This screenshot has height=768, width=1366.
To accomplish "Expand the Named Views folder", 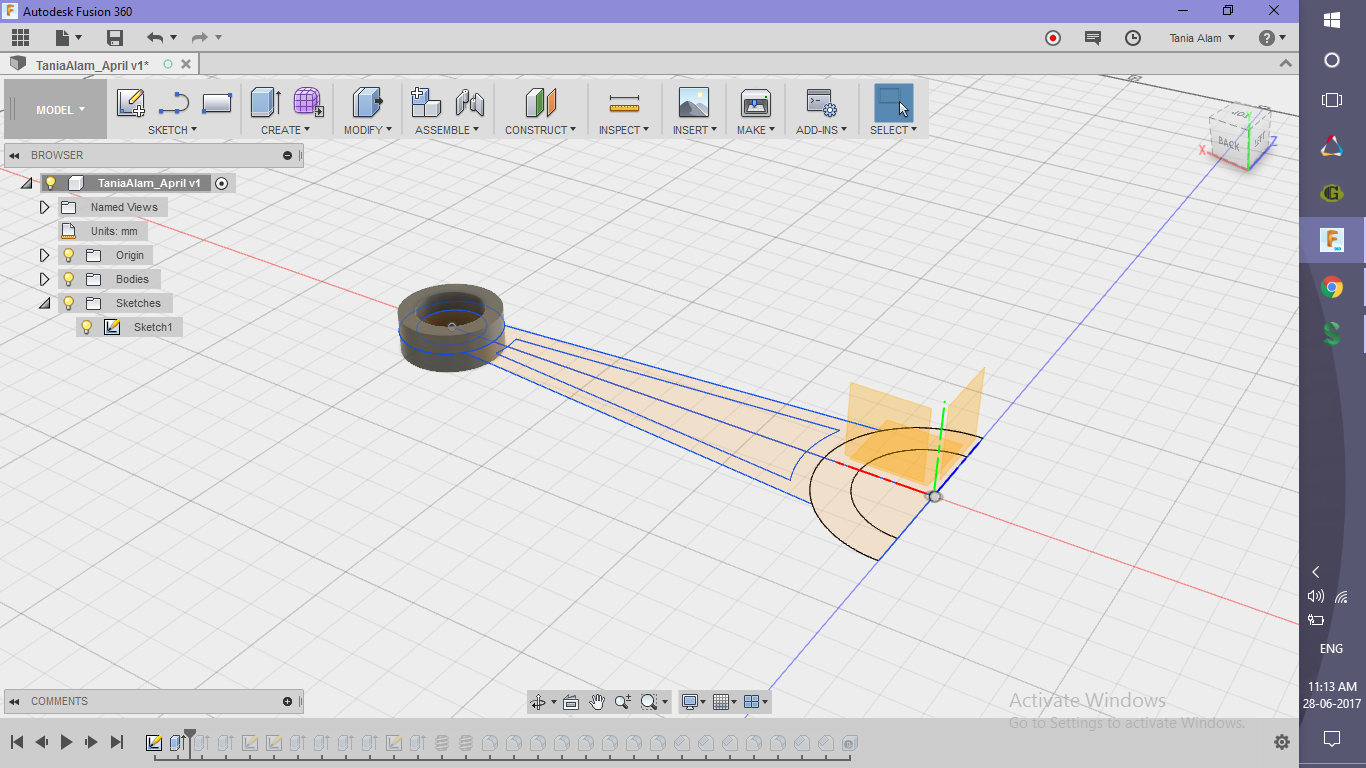I will 44,207.
